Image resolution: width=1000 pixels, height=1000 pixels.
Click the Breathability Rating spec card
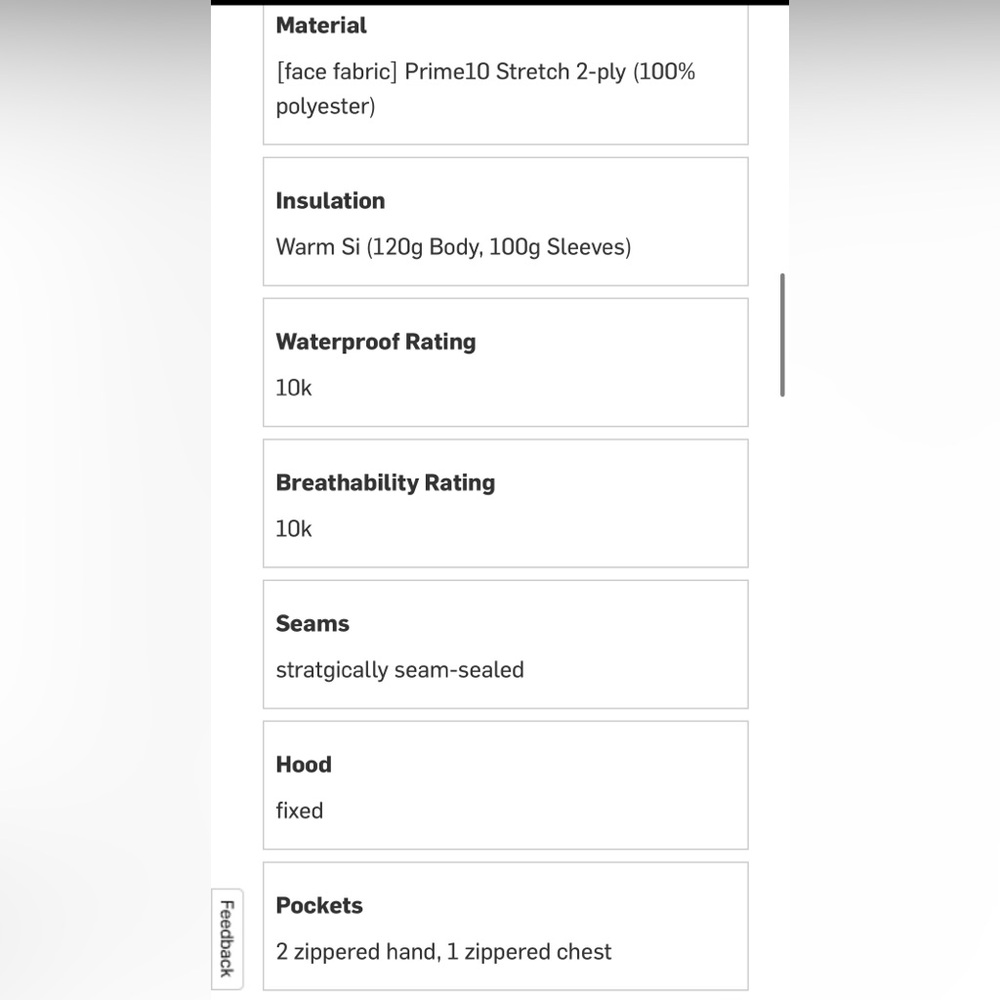click(x=506, y=504)
